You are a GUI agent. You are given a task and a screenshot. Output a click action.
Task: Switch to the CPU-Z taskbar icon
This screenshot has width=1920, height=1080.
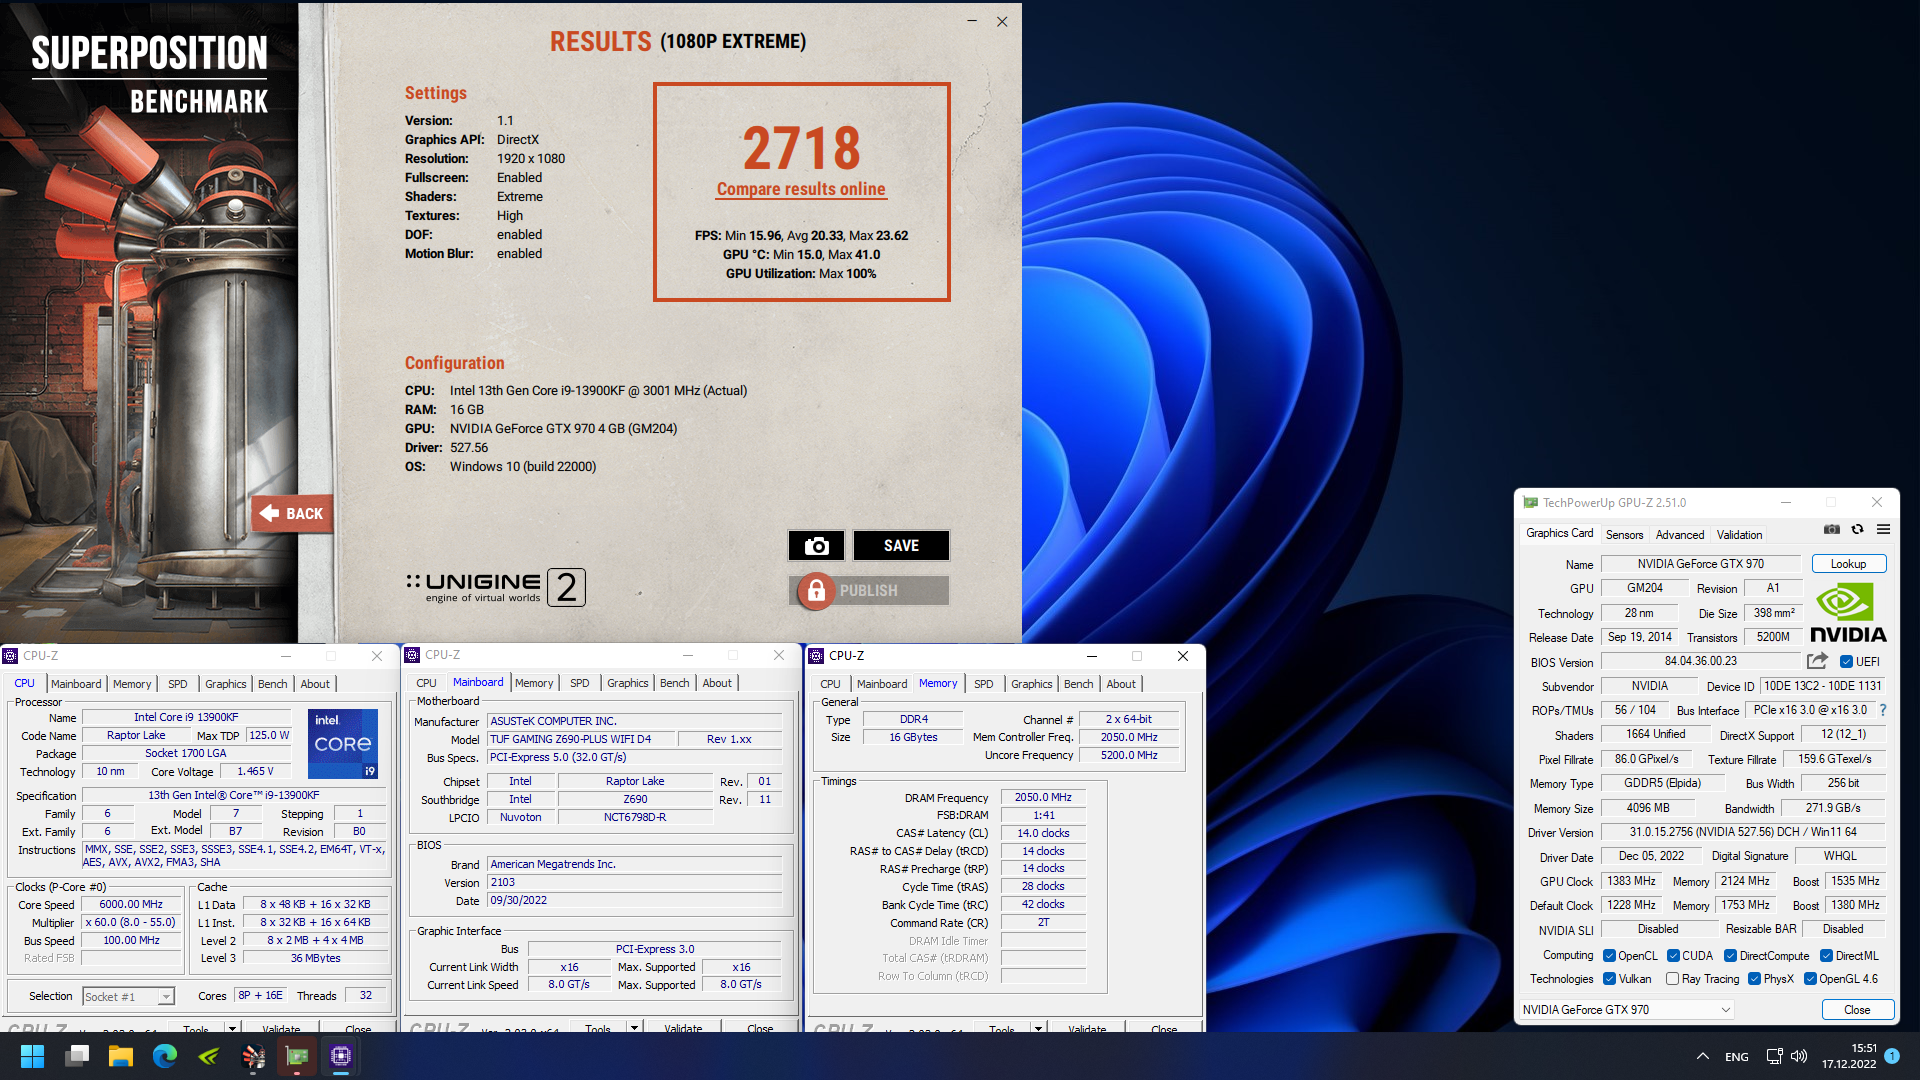point(341,1056)
